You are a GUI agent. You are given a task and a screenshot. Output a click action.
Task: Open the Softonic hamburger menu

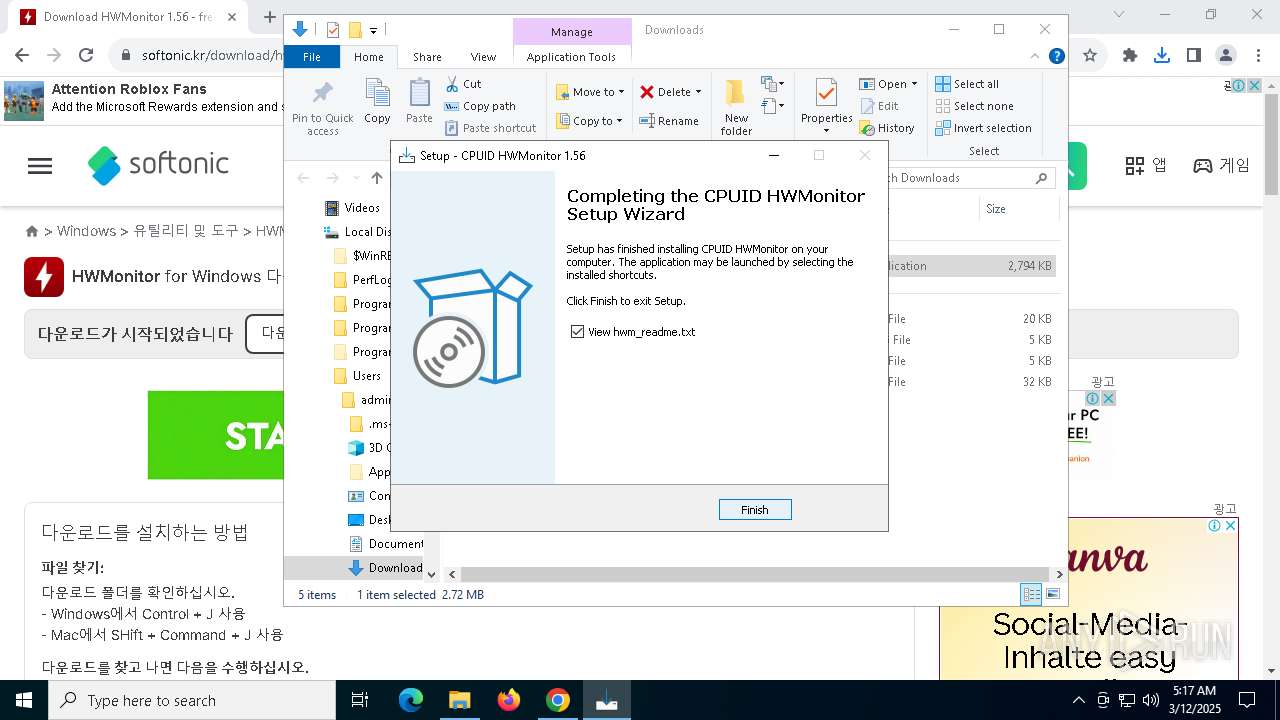[x=40, y=166]
